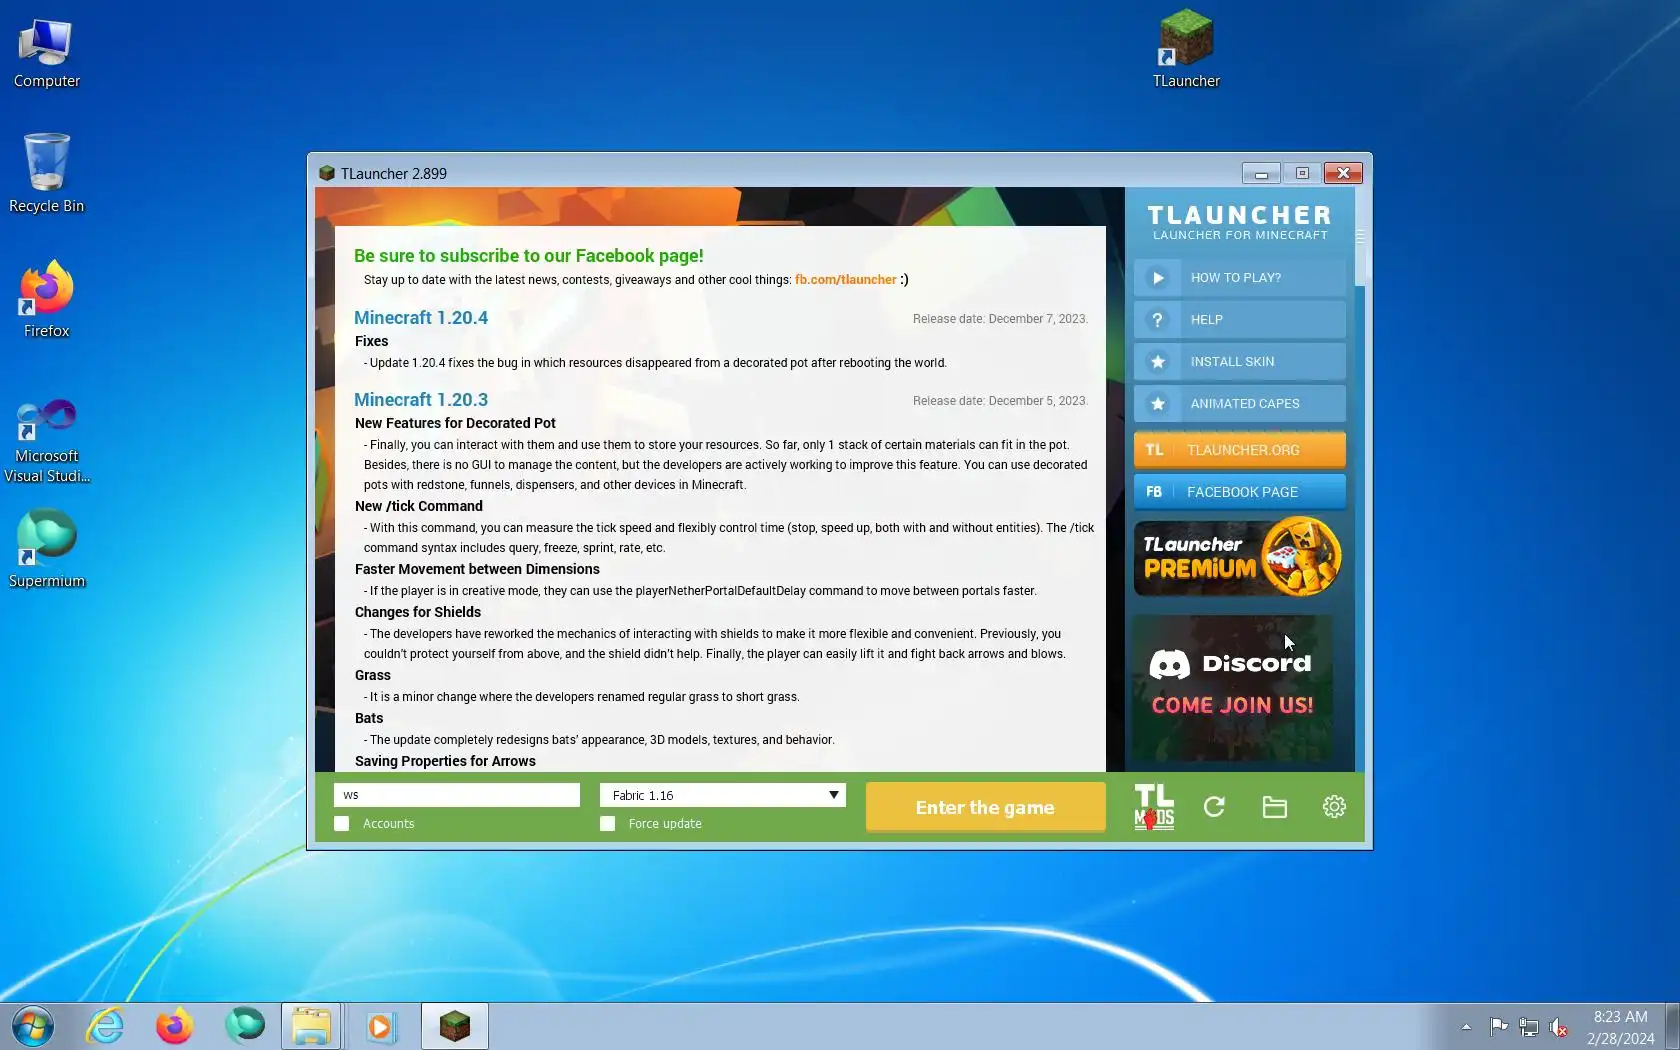Screen dimensions: 1680x1050
Task: Open the Minecraft 1.20.4 heading link
Action: click(x=421, y=318)
